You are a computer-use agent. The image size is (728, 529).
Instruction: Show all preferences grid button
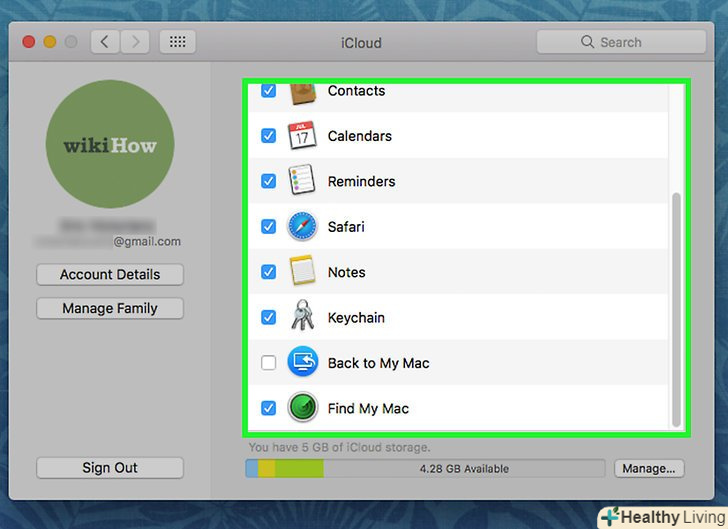177,42
